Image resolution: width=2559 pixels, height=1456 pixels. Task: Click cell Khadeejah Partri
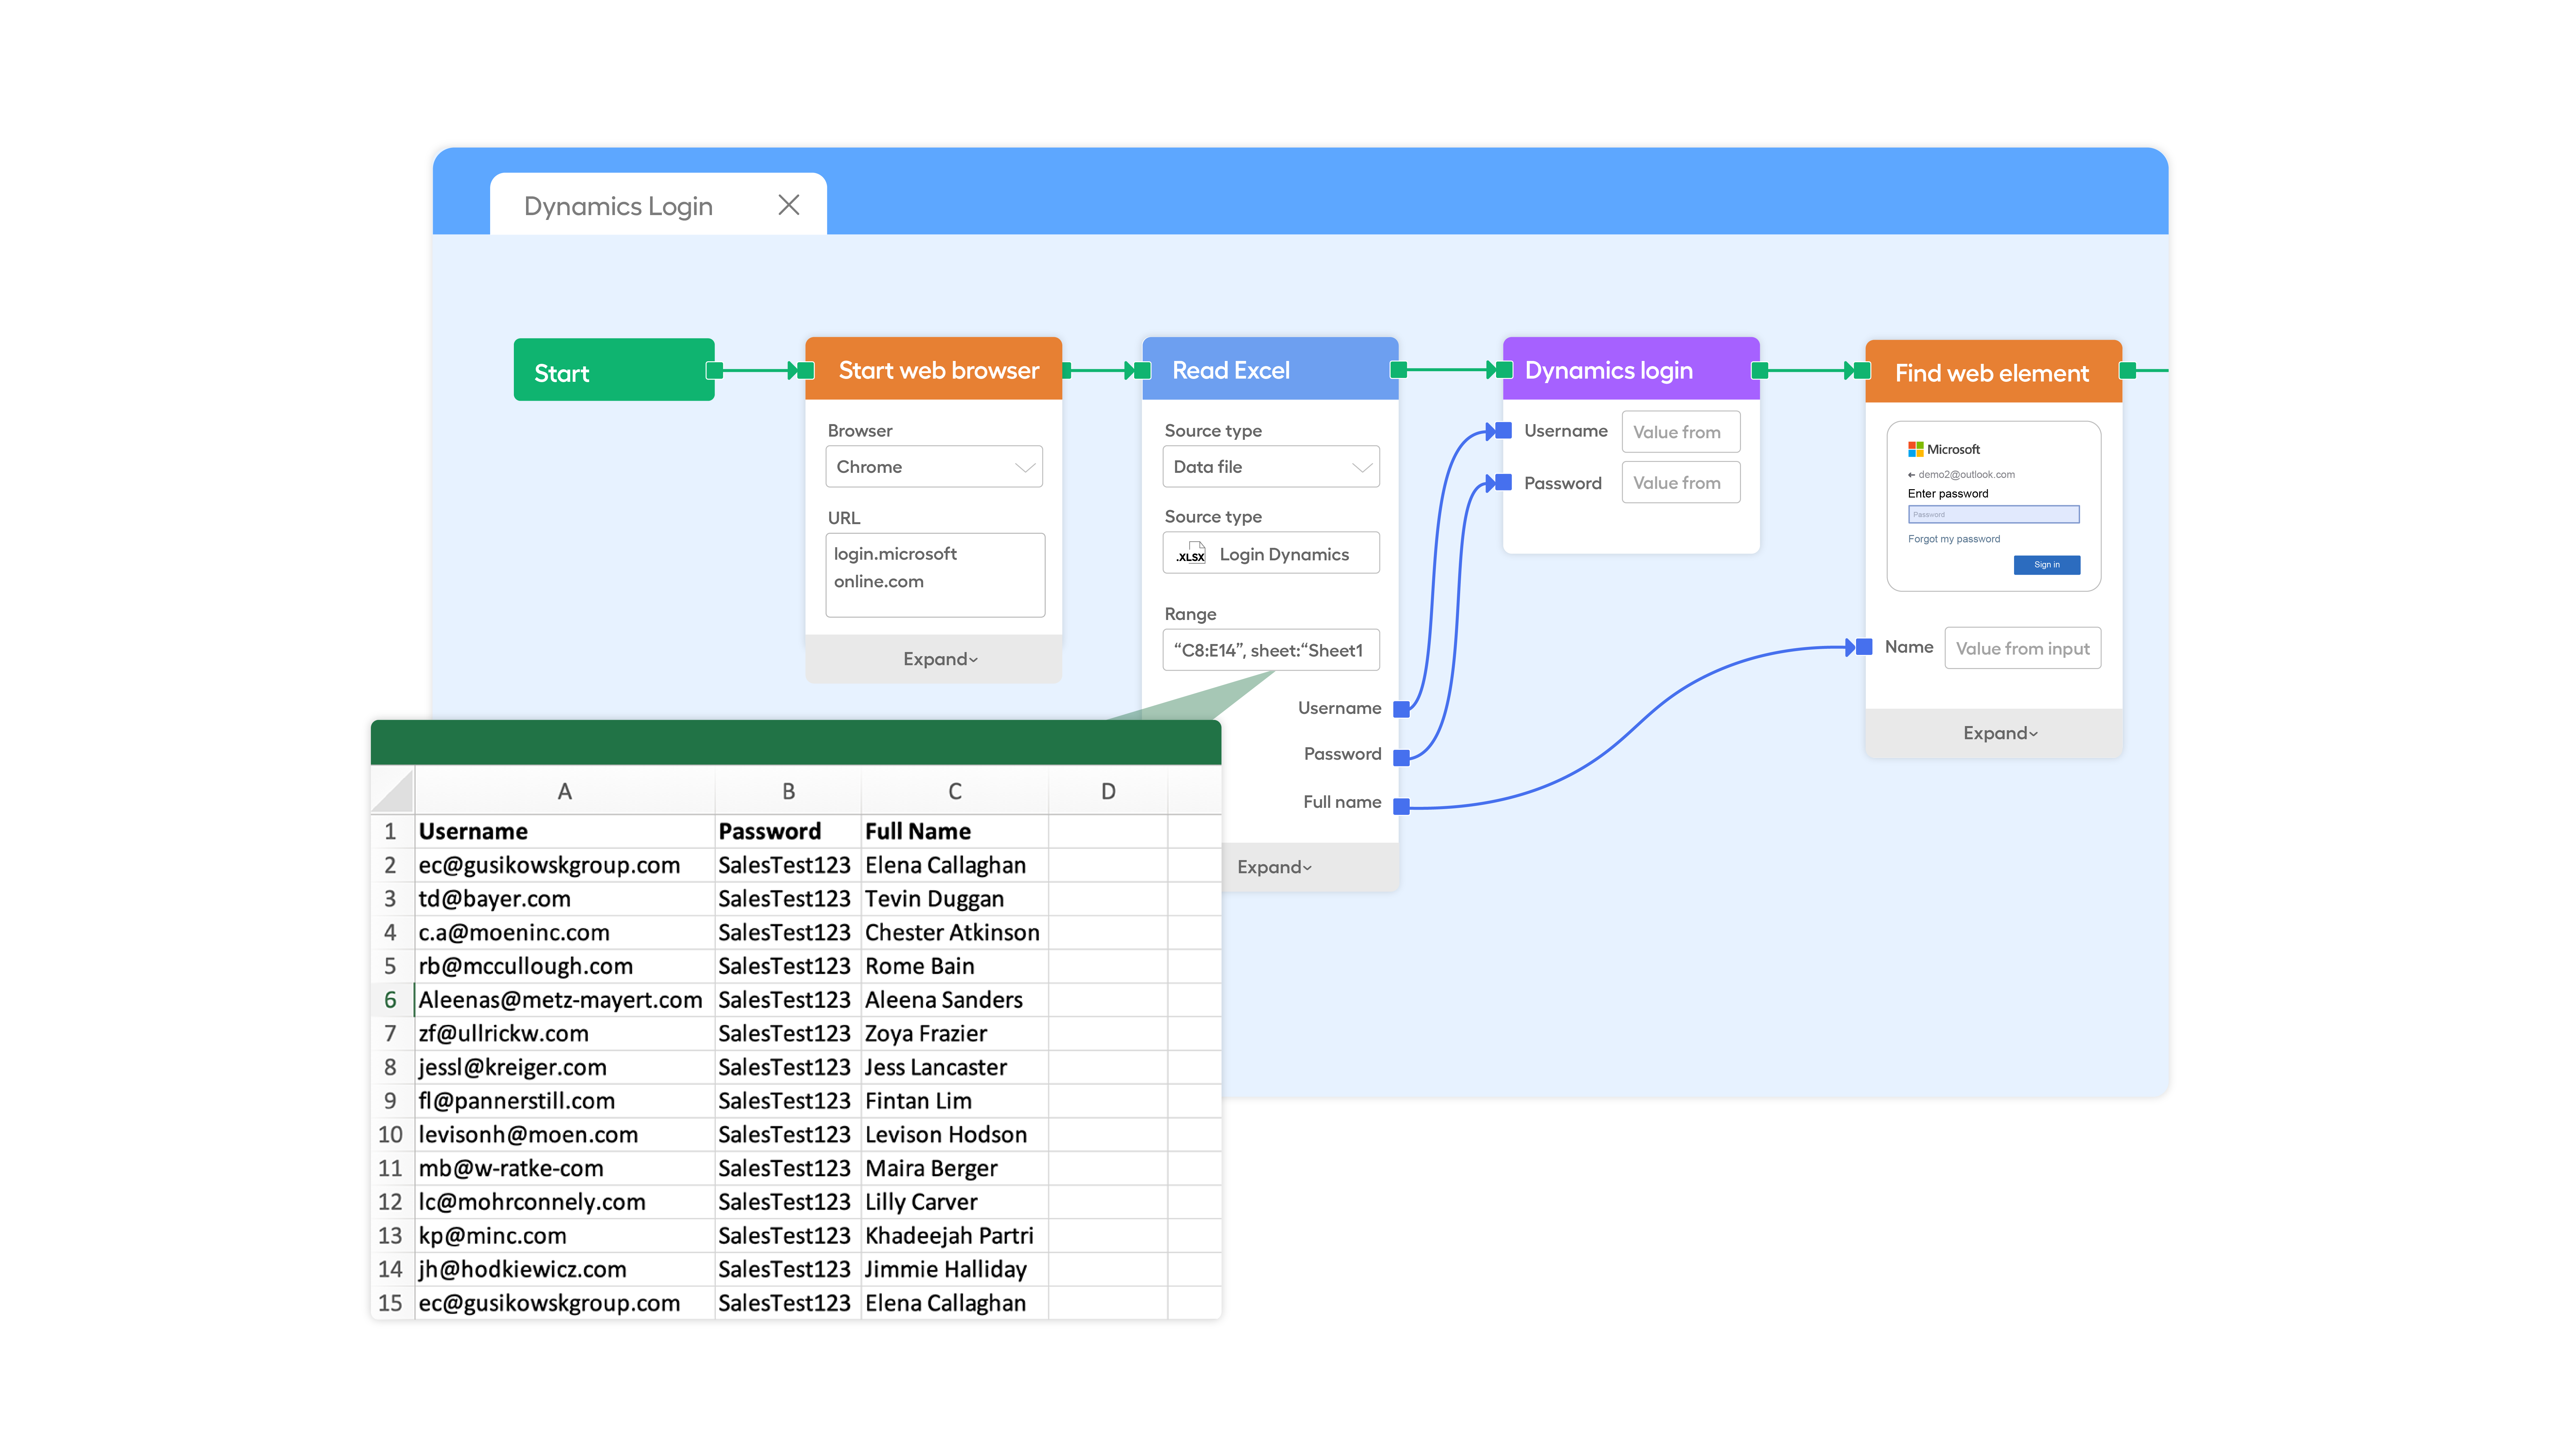pos(955,1236)
